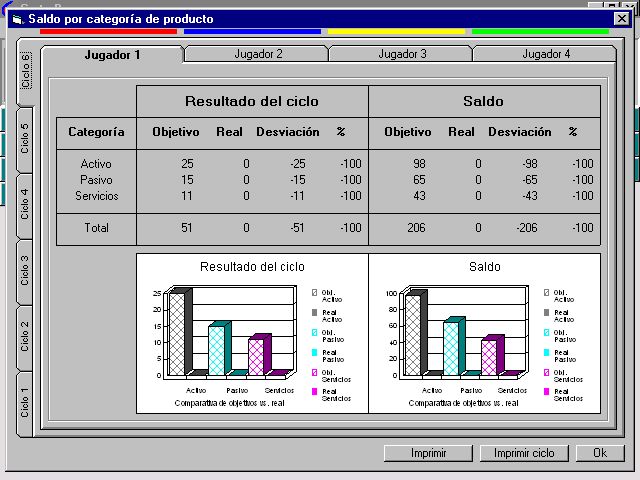
Task: Switch to the Ciclo 4 side tab
Action: [25, 204]
